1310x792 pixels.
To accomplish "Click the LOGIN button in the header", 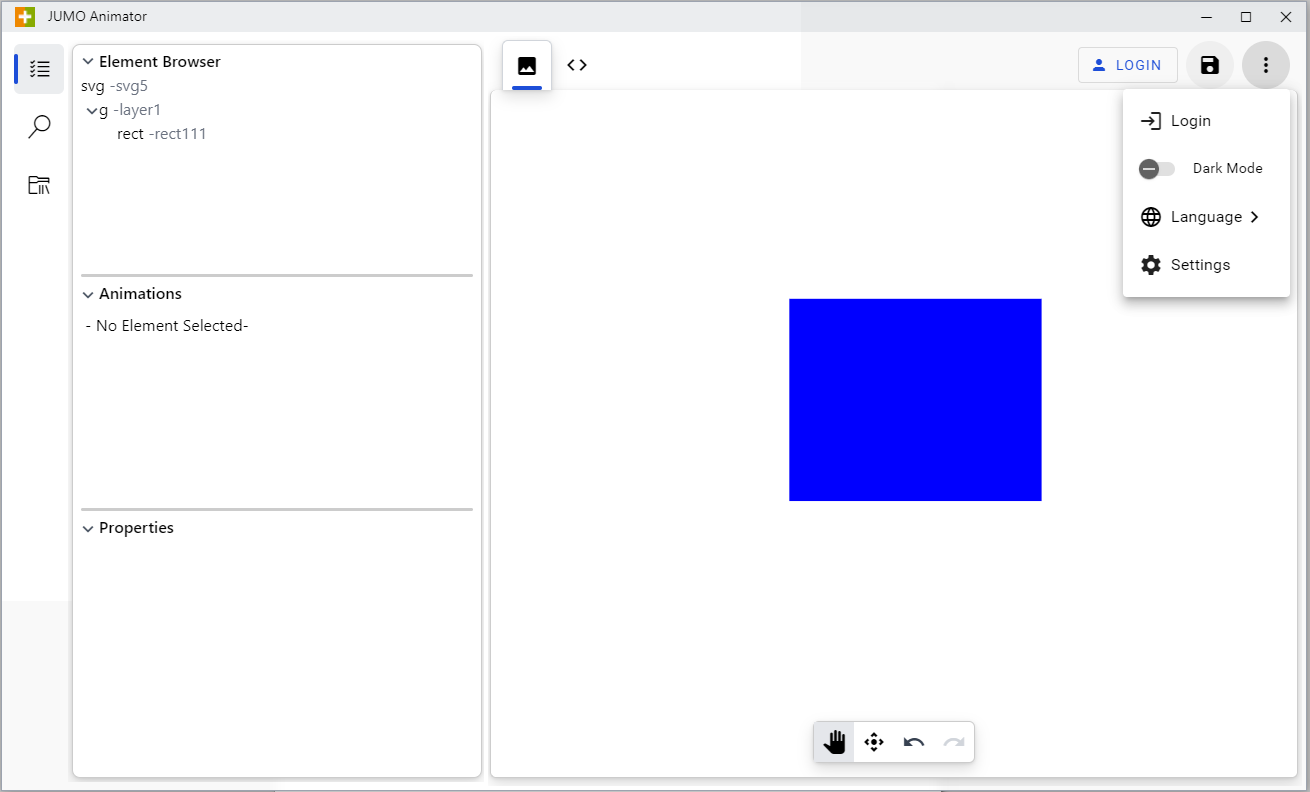I will [1127, 65].
